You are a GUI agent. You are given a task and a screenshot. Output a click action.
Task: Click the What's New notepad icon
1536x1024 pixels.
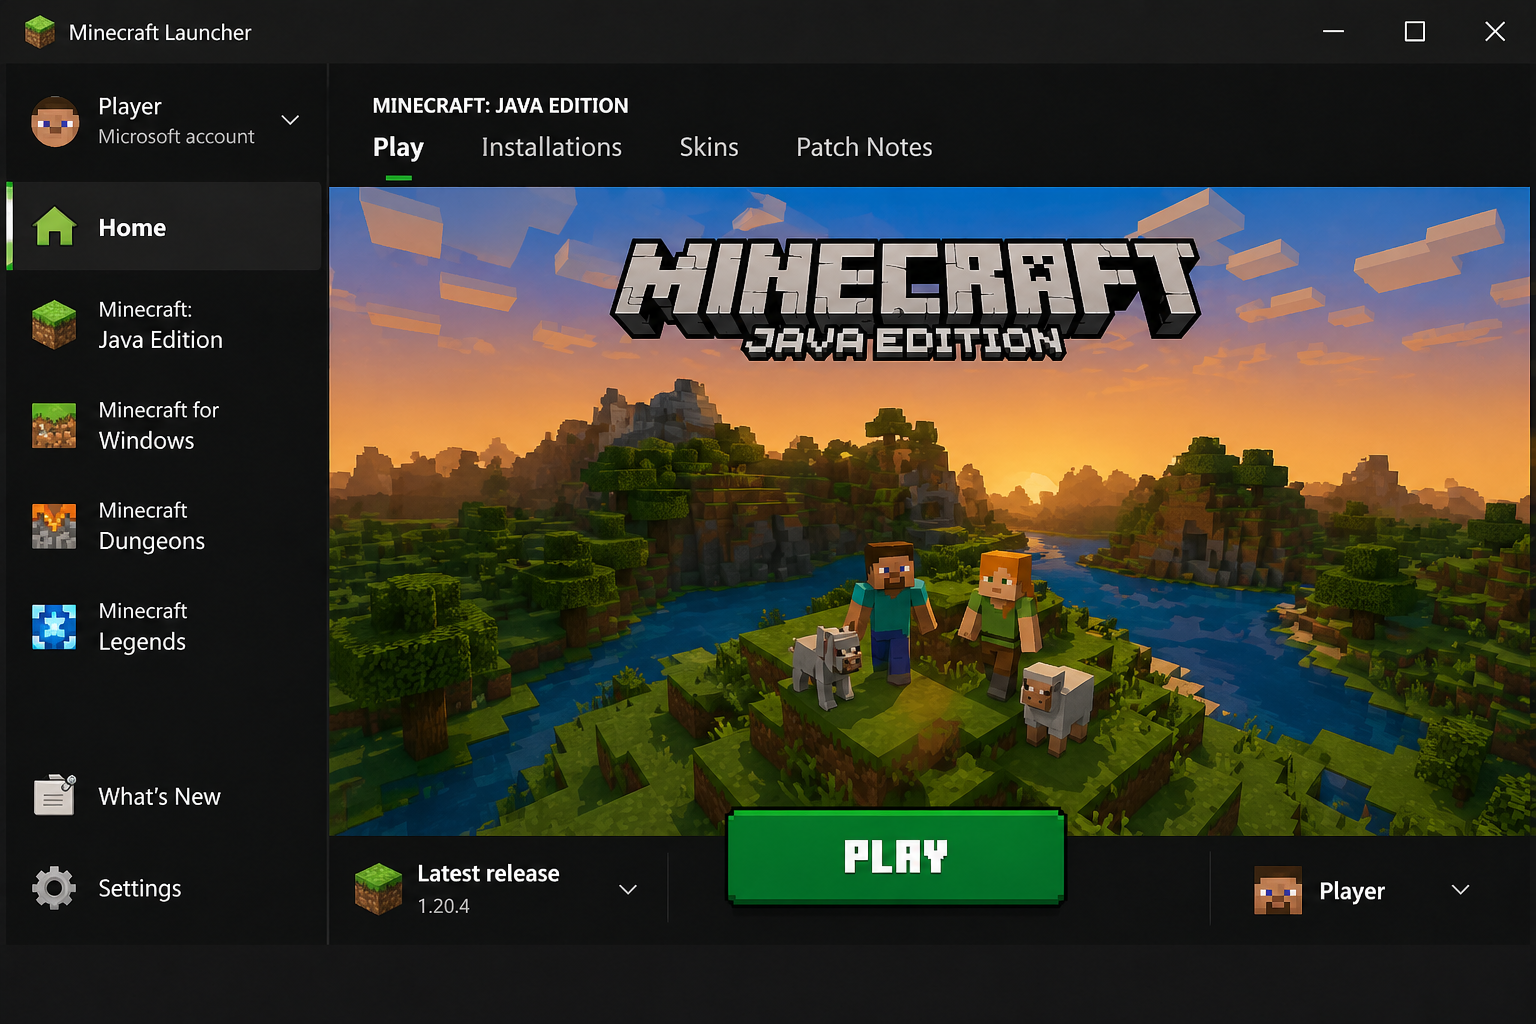click(x=55, y=795)
